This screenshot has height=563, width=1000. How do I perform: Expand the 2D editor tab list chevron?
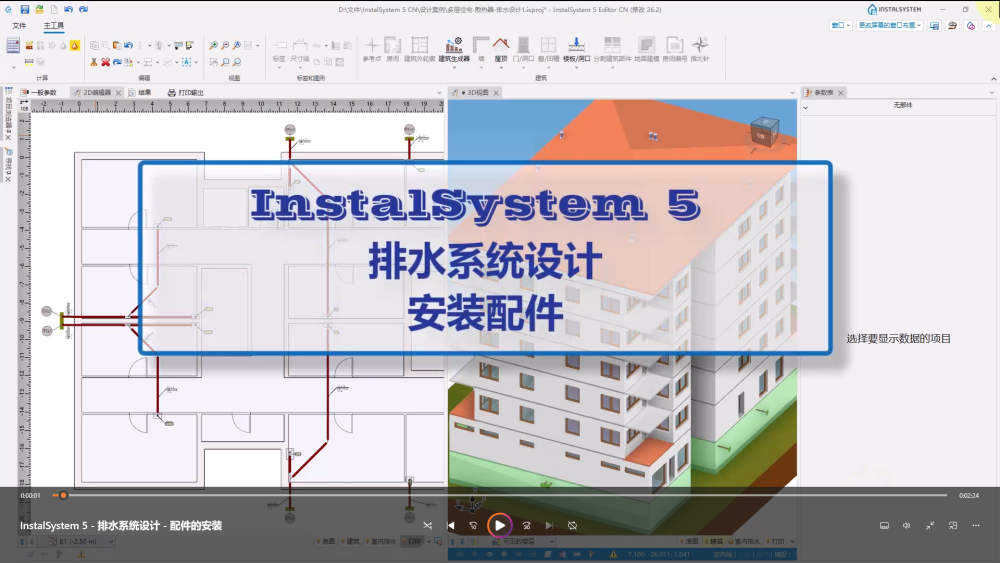click(x=439, y=93)
